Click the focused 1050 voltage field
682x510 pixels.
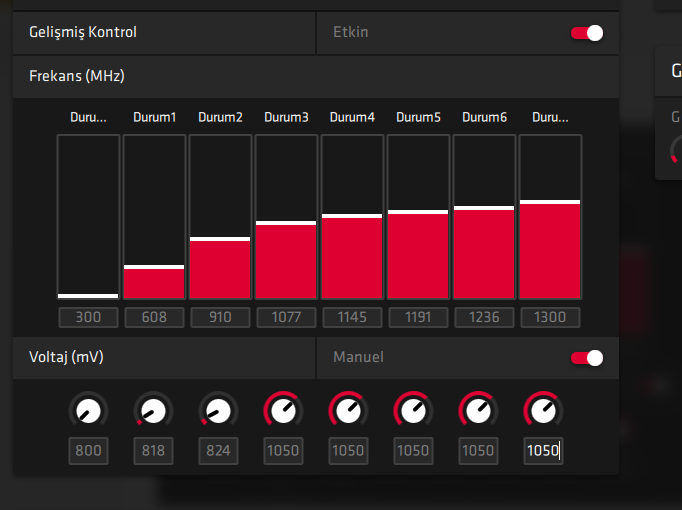tap(543, 451)
